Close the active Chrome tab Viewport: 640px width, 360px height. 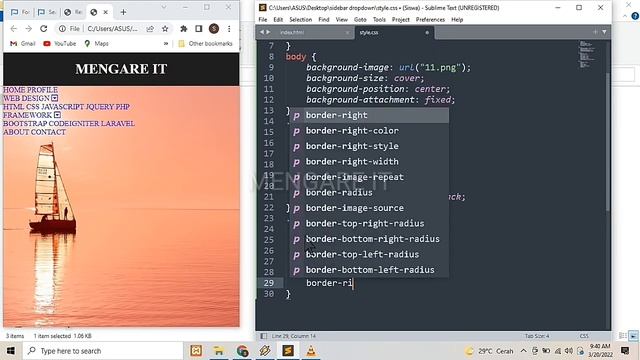pos(106,12)
